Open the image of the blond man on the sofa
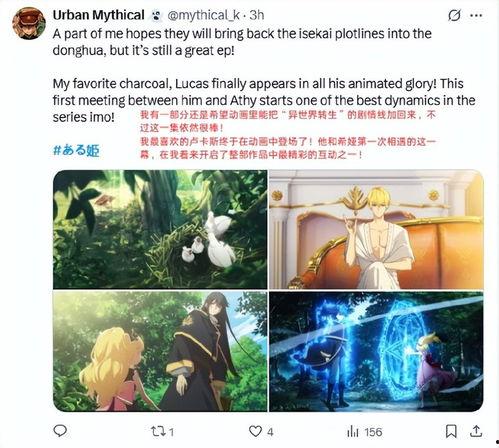Screen dimensions: 499x448 [376, 229]
